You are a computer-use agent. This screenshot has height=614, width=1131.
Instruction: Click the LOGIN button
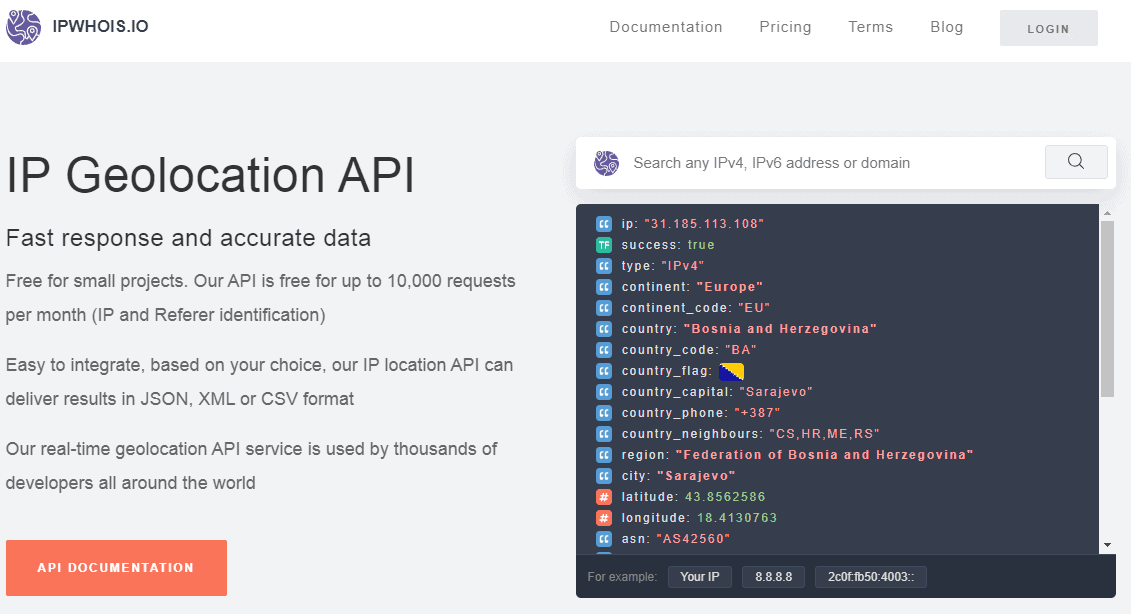[1048, 28]
